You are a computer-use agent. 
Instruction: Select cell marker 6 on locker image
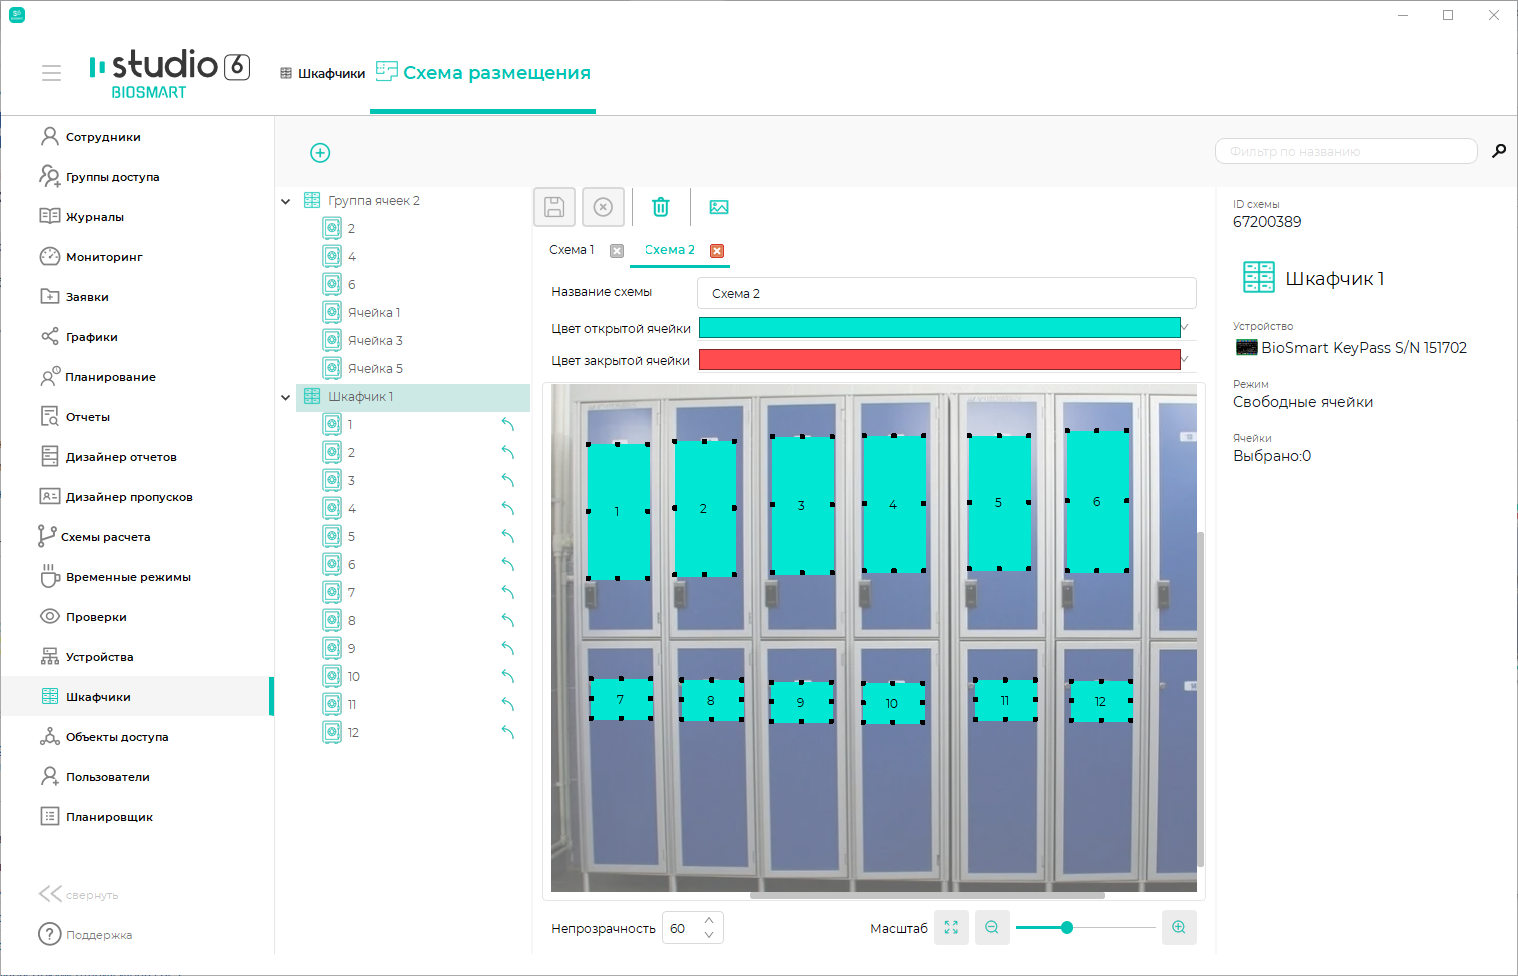[1097, 501]
